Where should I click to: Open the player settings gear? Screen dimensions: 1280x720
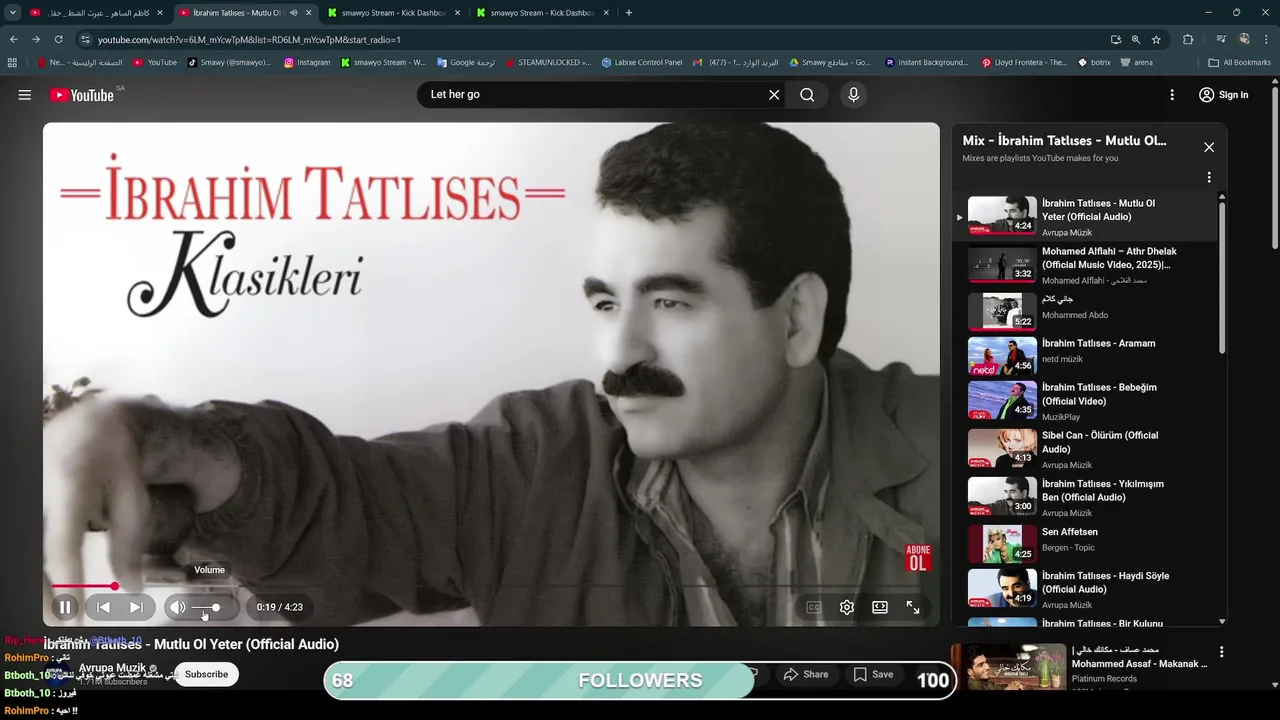847,607
